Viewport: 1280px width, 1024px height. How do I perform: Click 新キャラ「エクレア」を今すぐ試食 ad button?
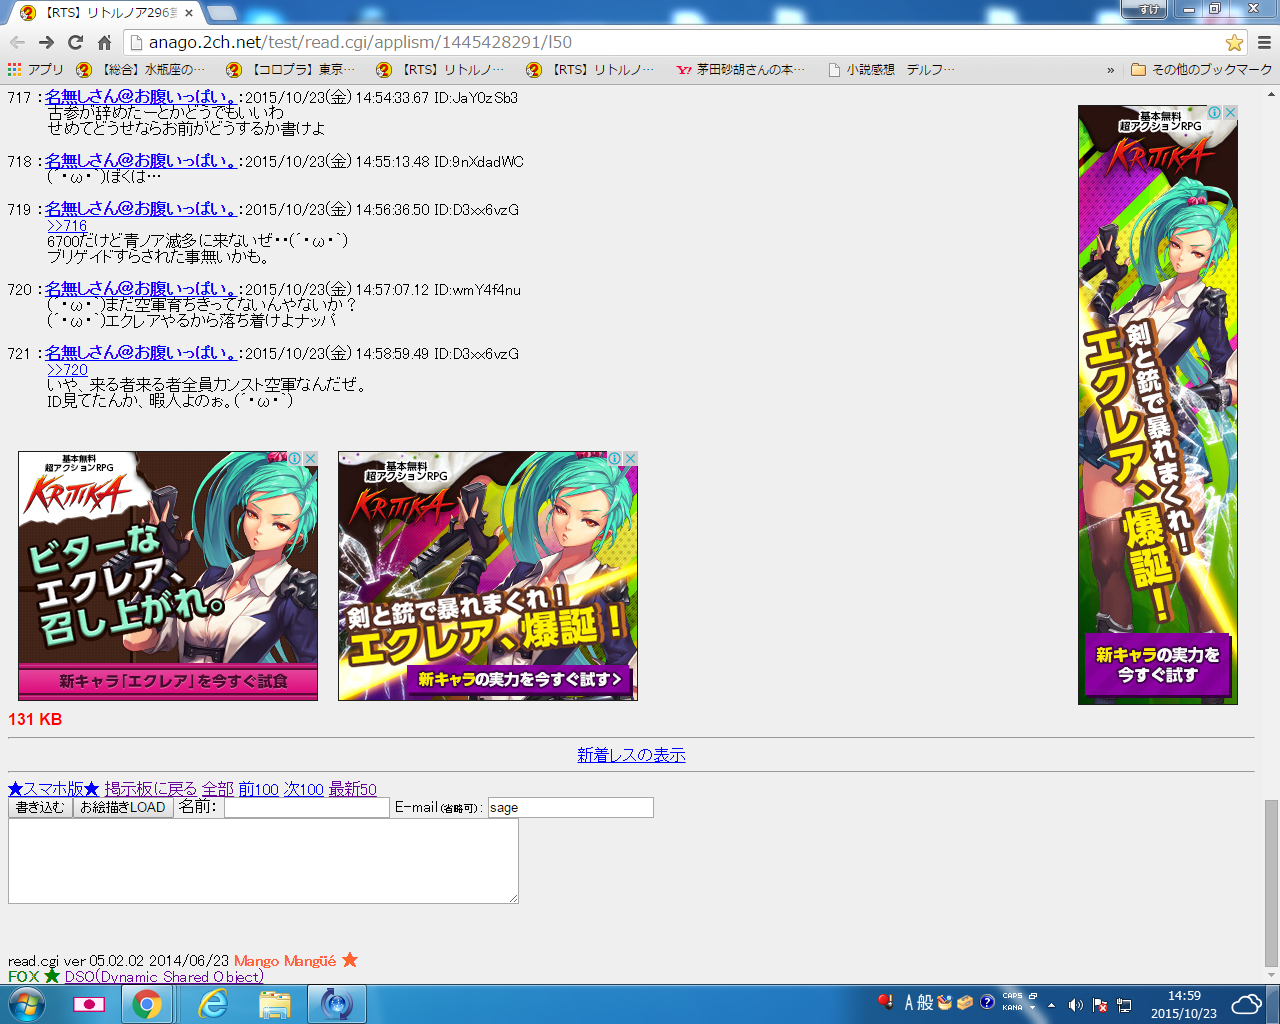coord(168,682)
